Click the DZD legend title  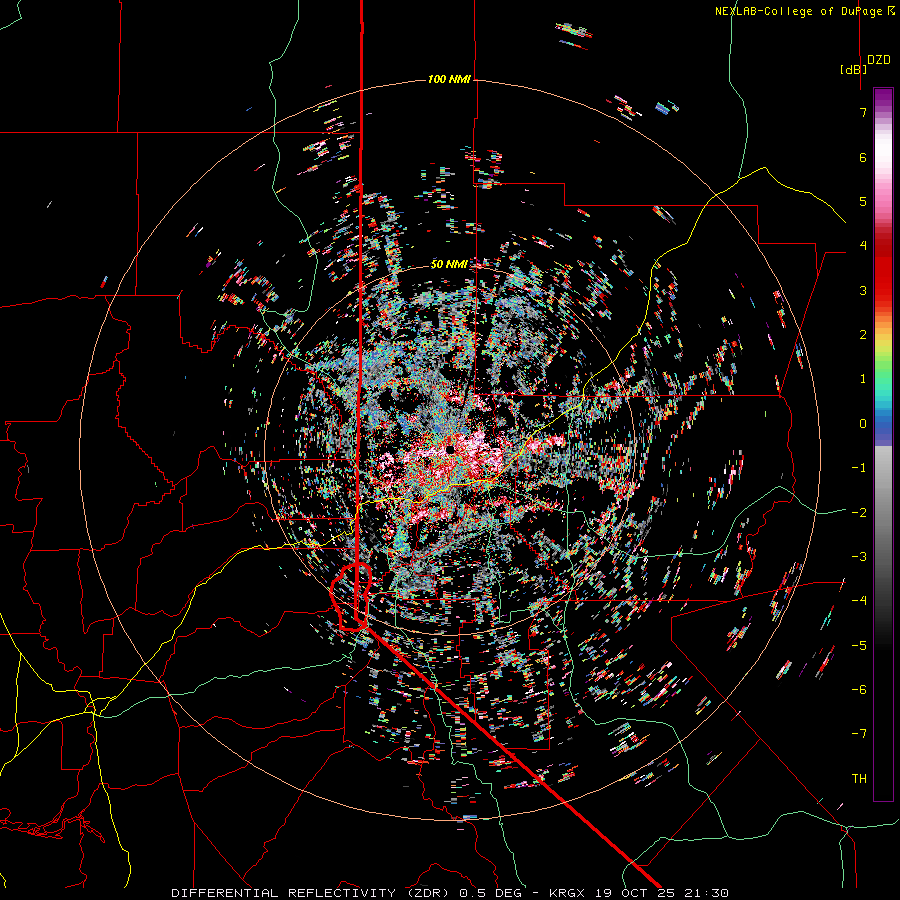[x=879, y=60]
